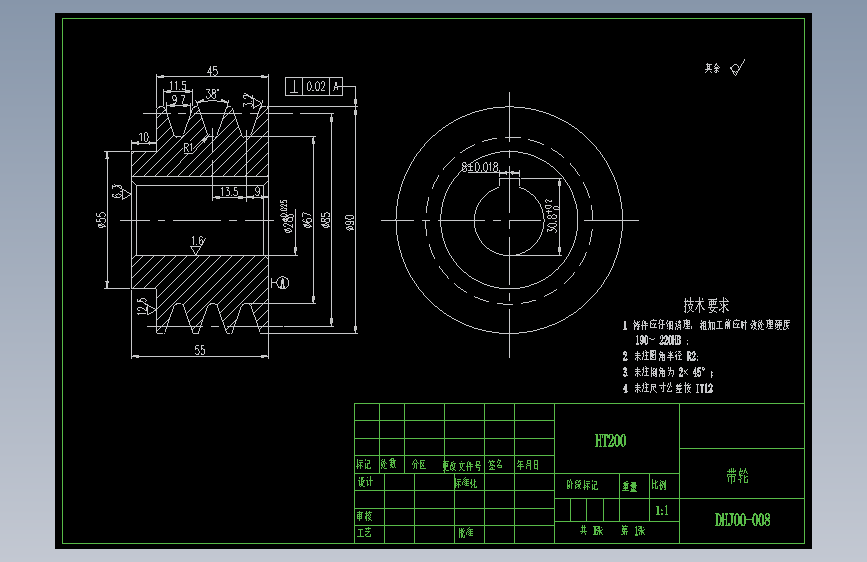Click the 'A' datum reference in tolerance frame
Image resolution: width=867 pixels, height=562 pixels.
click(x=336, y=86)
